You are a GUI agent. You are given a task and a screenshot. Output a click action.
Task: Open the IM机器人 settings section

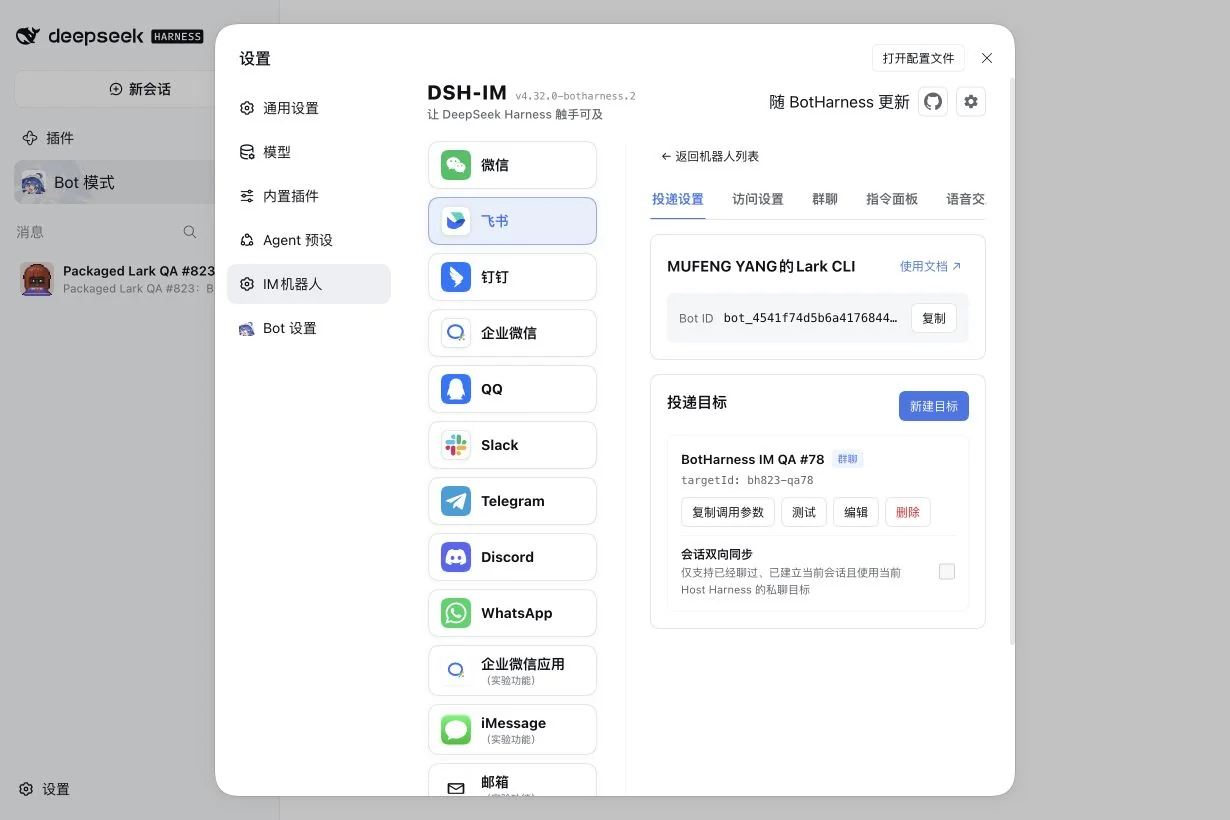coord(309,284)
